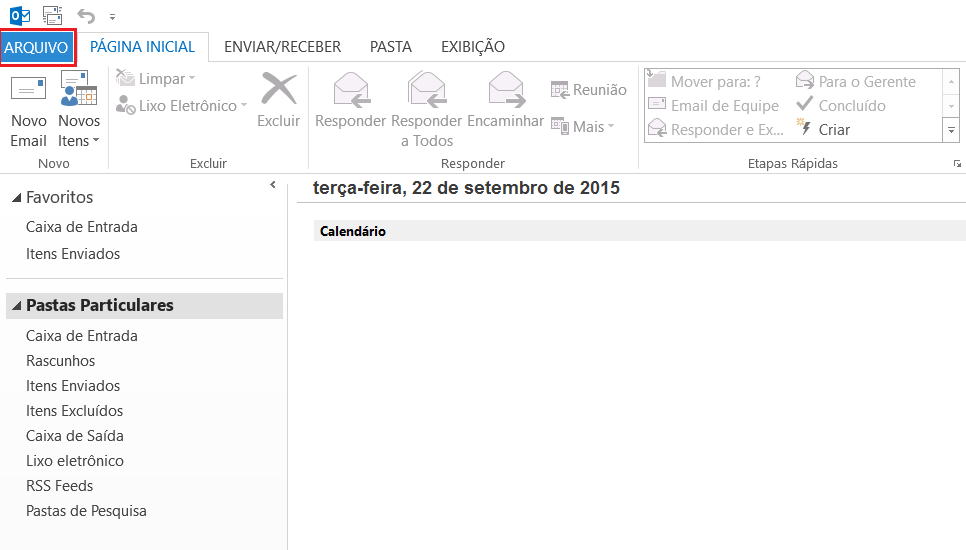This screenshot has width=966, height=550.
Task: Open the Rascunhos folder
Action: tap(61, 361)
